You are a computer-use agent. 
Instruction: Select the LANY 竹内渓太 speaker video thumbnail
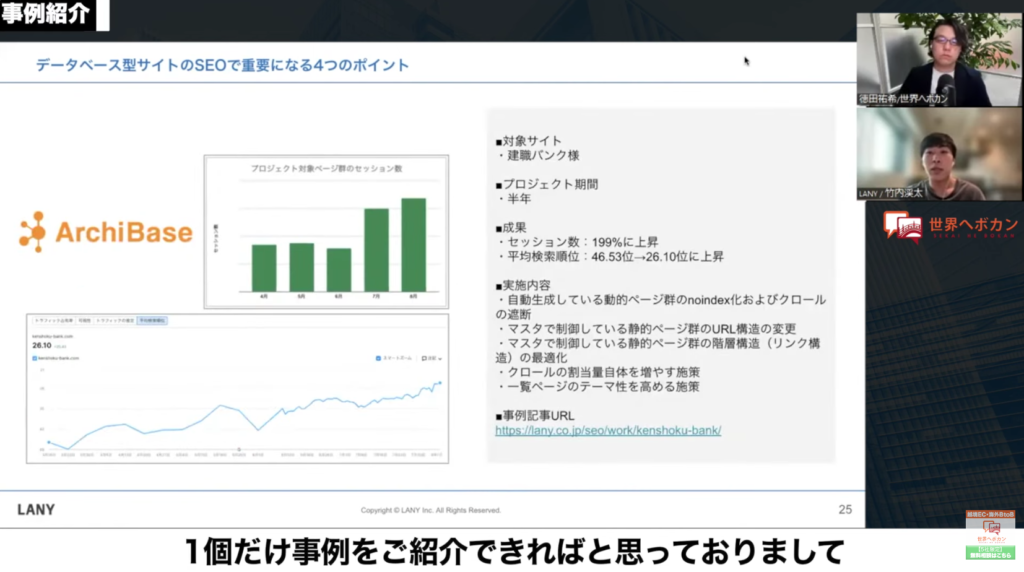click(x=938, y=154)
